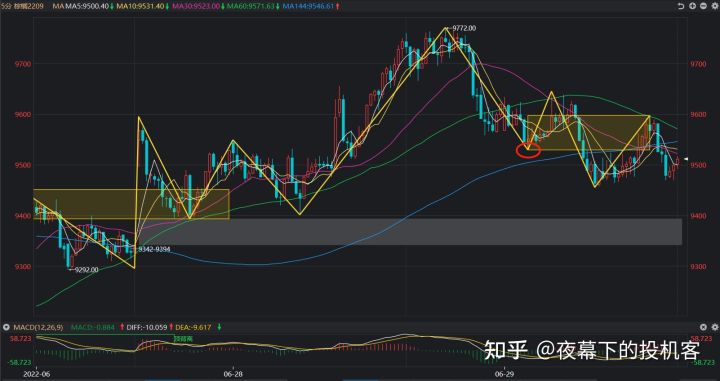The height and width of the screenshot is (381, 720).
Task: Open chart settings gear icon
Action: click(714, 6)
